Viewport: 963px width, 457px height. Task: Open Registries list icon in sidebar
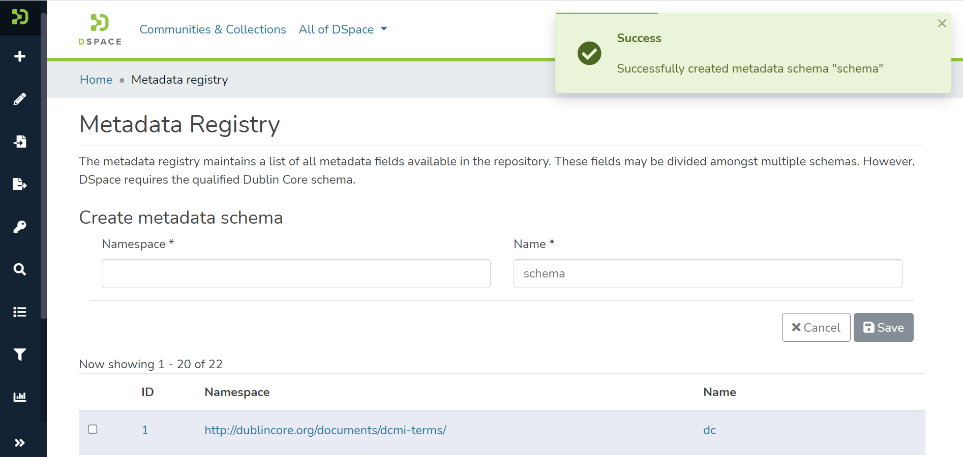point(19,312)
